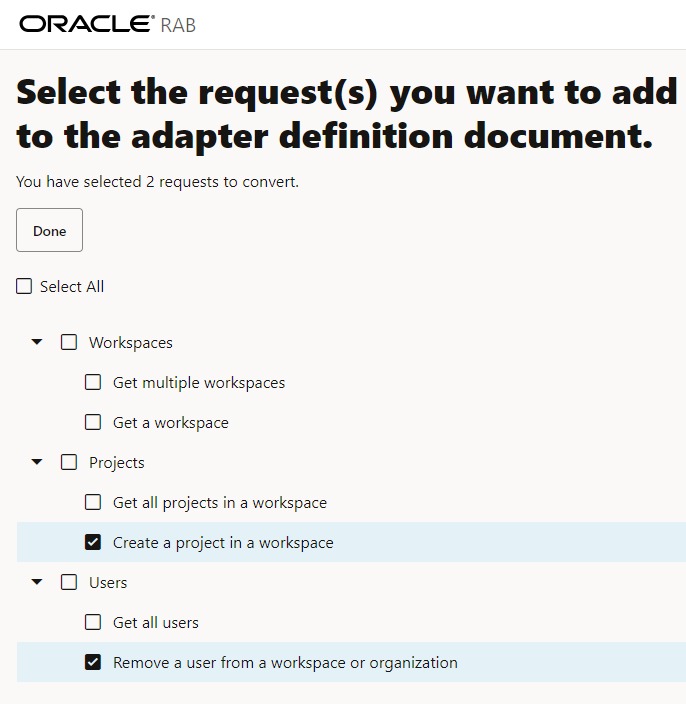Select the Workspaces tree label
686x704 pixels.
[131, 343]
